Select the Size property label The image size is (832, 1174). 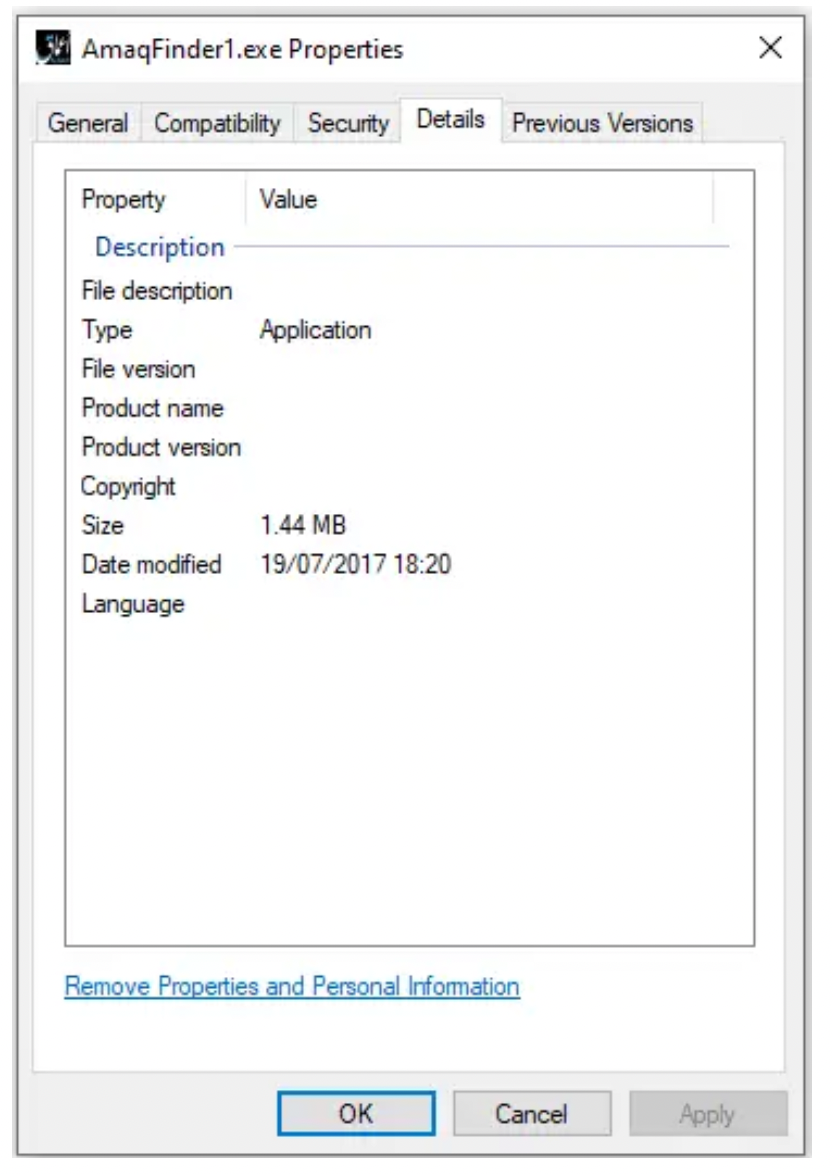click(x=103, y=525)
